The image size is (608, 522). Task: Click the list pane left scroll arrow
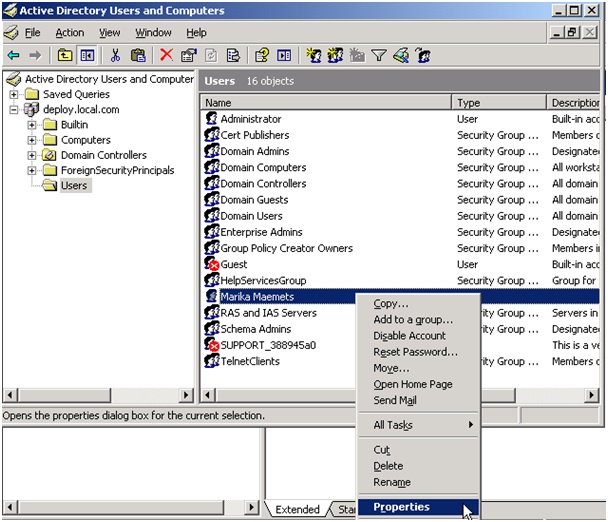pyautogui.click(x=207, y=395)
